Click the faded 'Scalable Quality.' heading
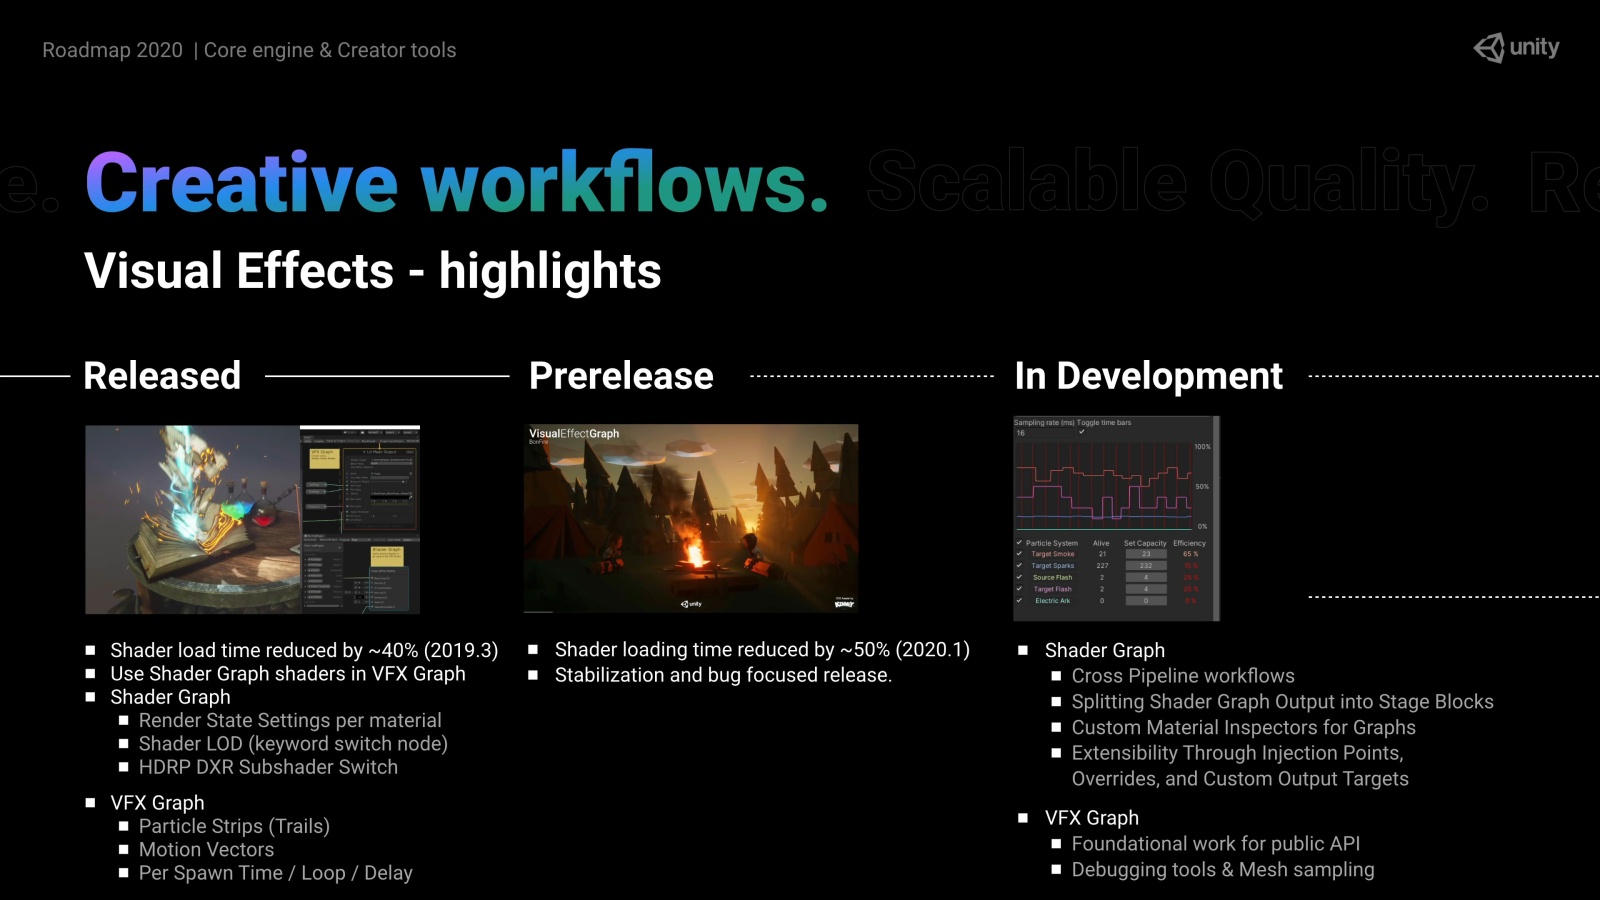1600x900 pixels. (x=1178, y=184)
